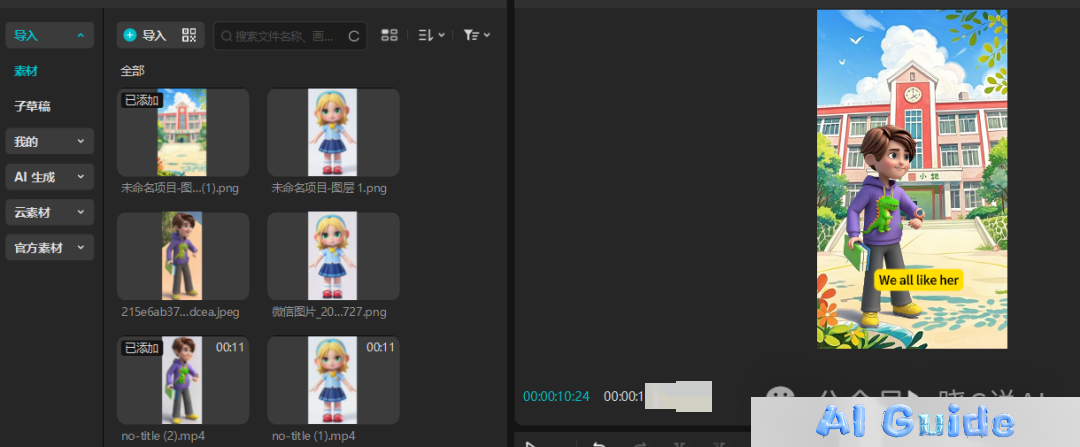Viewport: 1080px width, 447px height.
Task: Expand the 官方素材 sidebar section
Action: [x=49, y=247]
